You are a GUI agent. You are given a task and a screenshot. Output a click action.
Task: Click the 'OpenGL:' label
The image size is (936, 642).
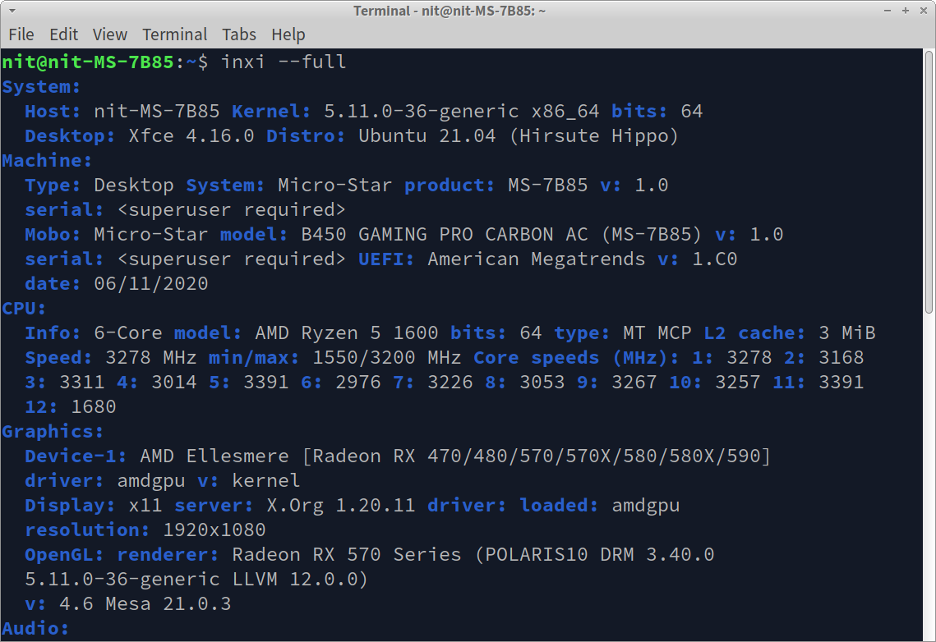click(x=64, y=555)
